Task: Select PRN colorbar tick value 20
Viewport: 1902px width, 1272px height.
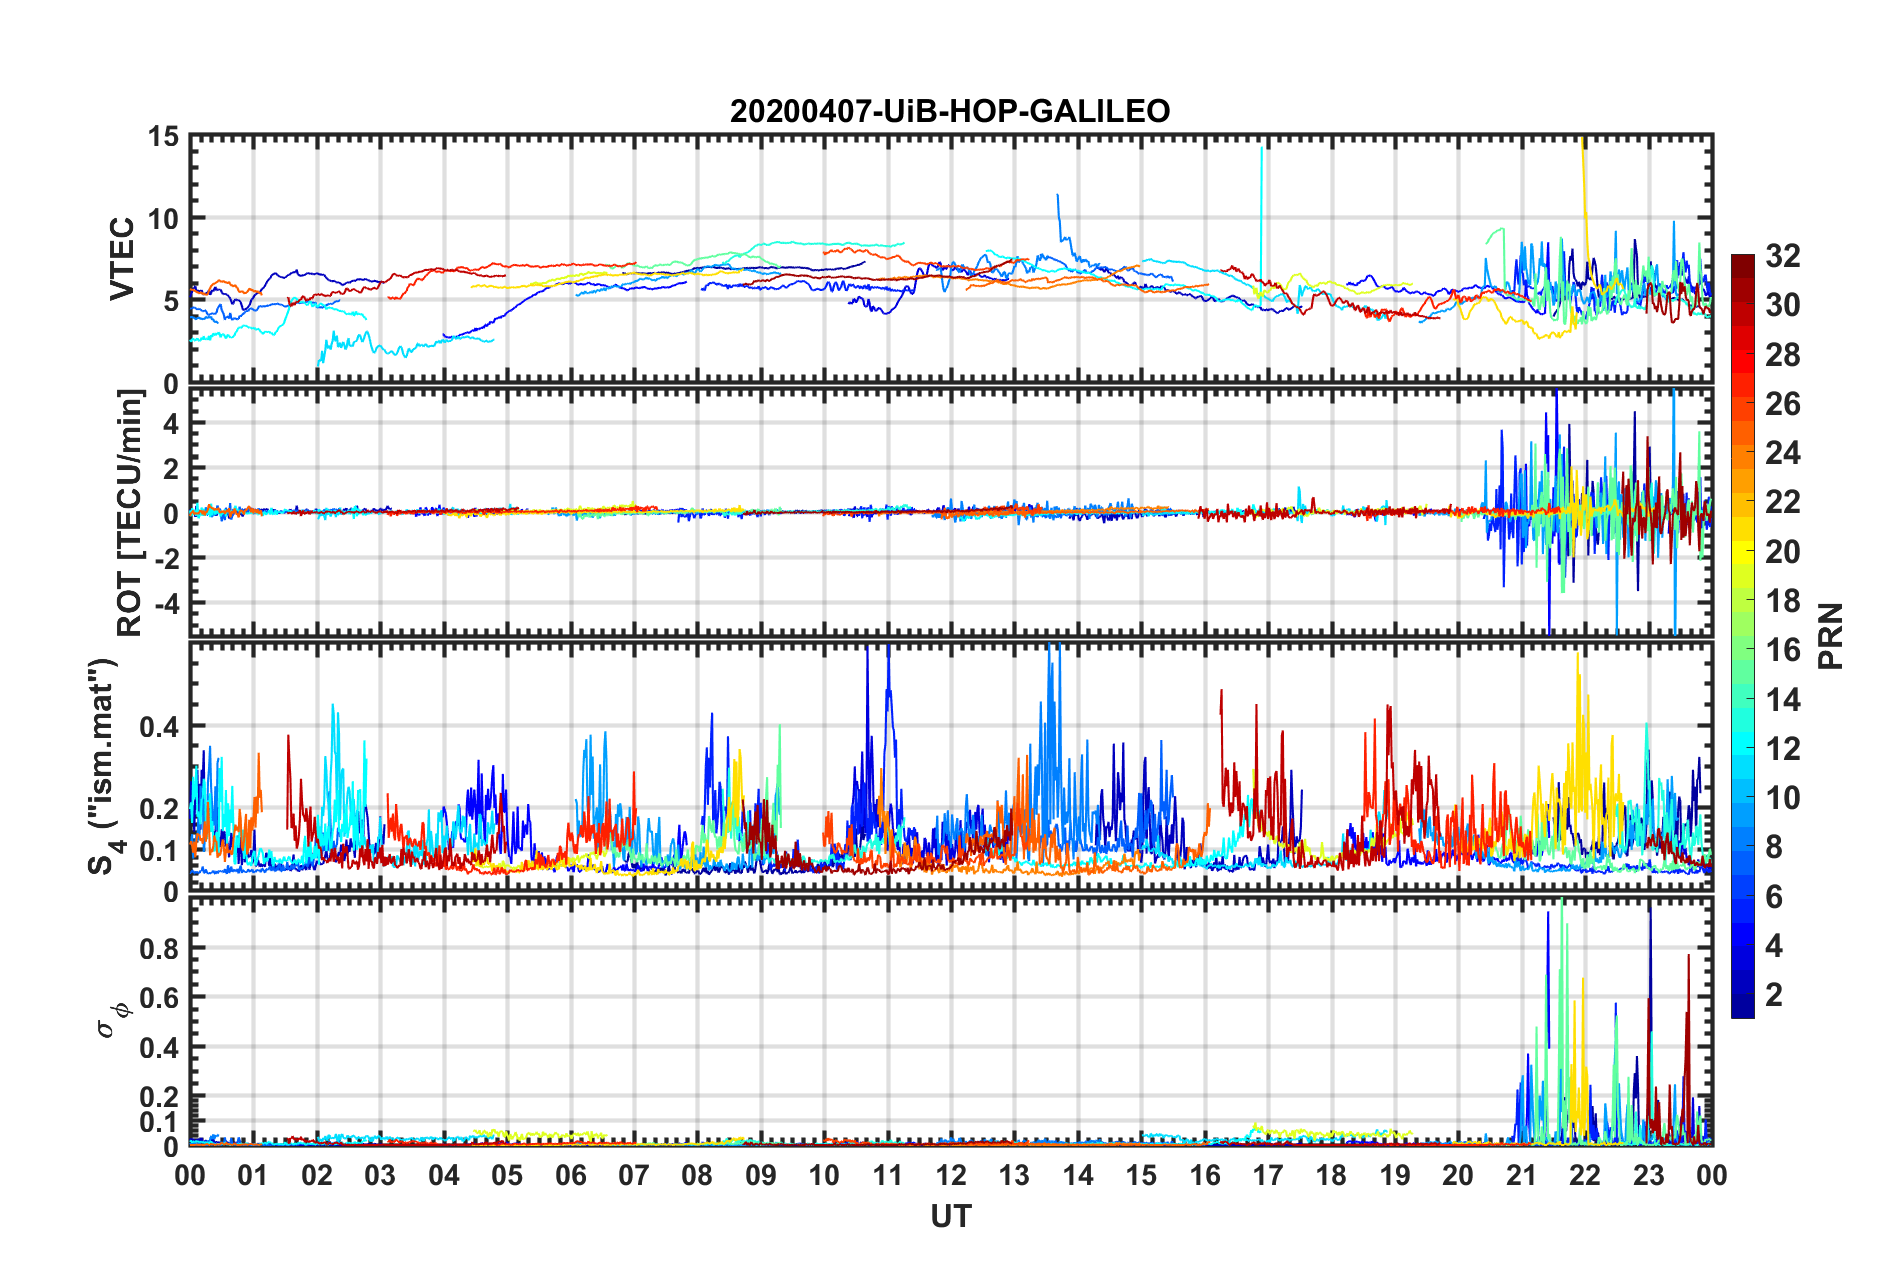Action: (x=1782, y=552)
